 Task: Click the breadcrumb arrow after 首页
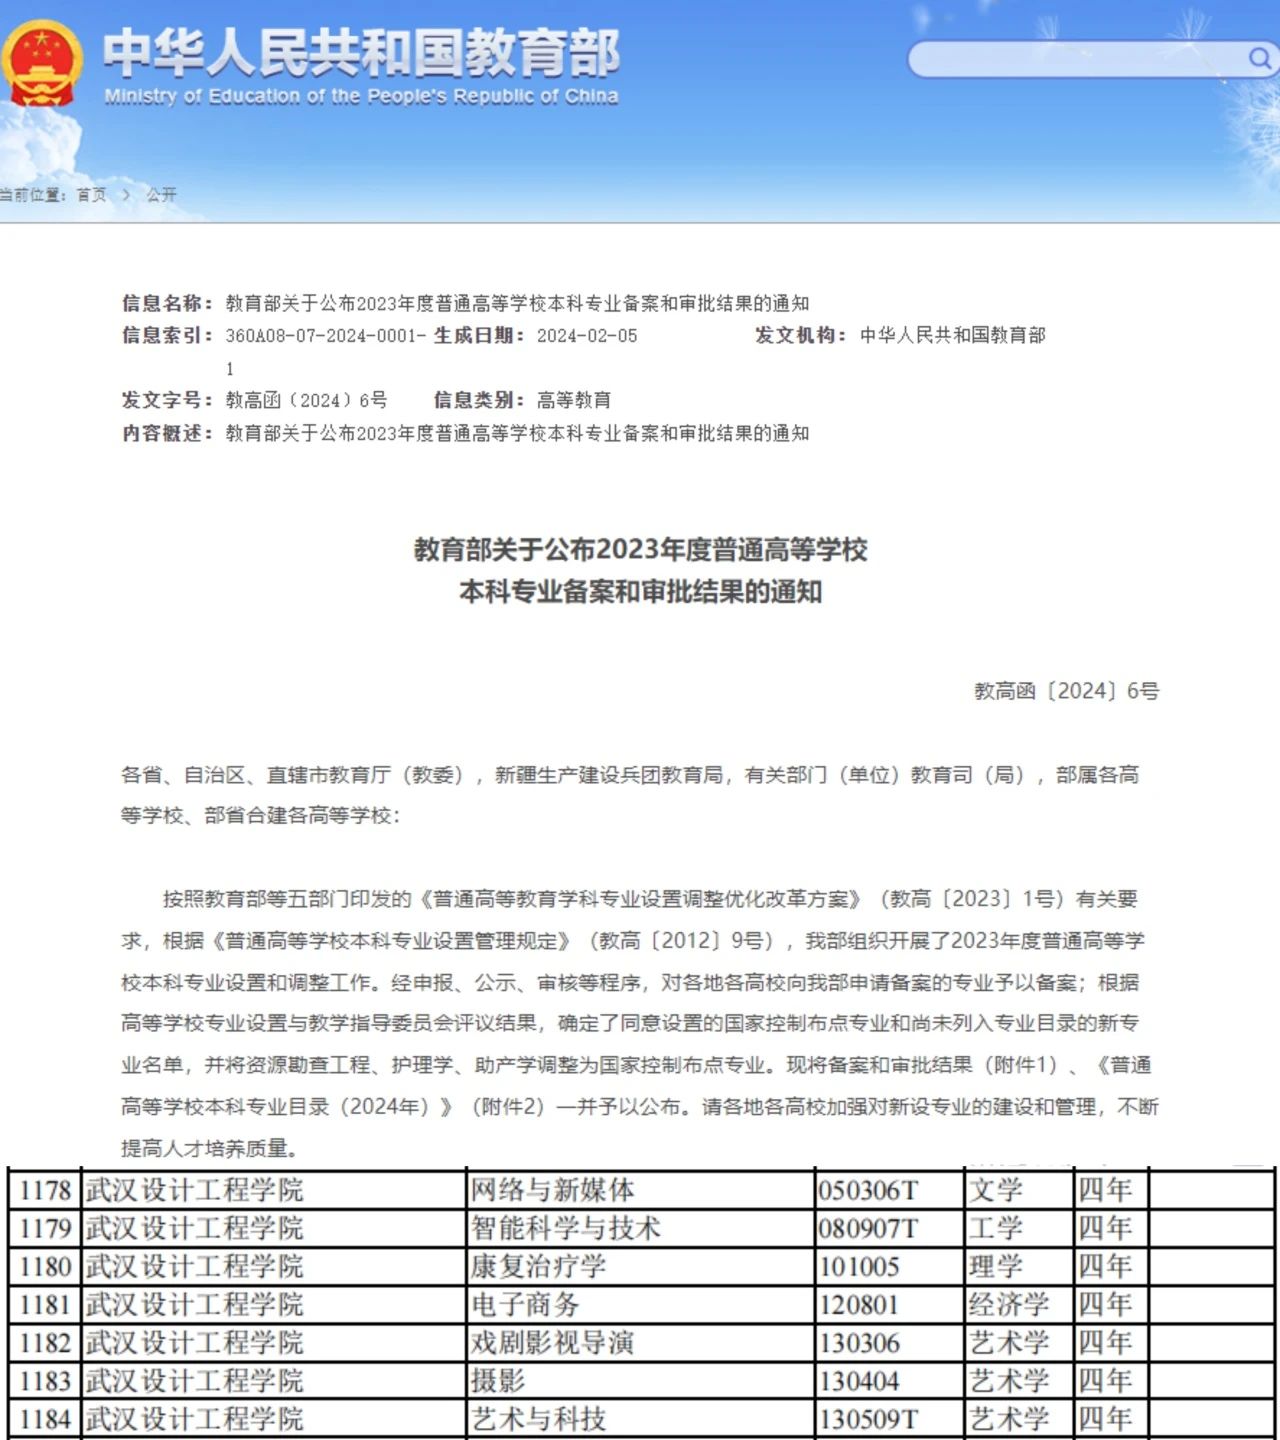coord(127,195)
